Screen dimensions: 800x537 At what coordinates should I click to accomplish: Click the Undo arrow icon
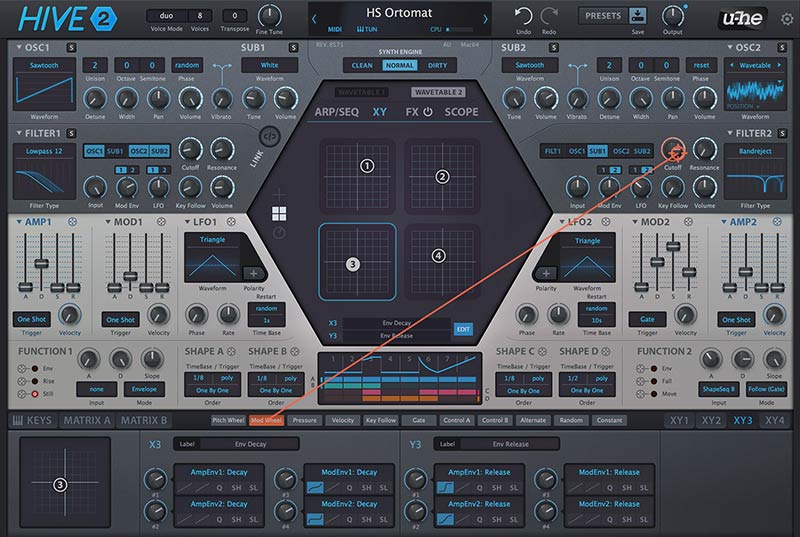pos(523,16)
